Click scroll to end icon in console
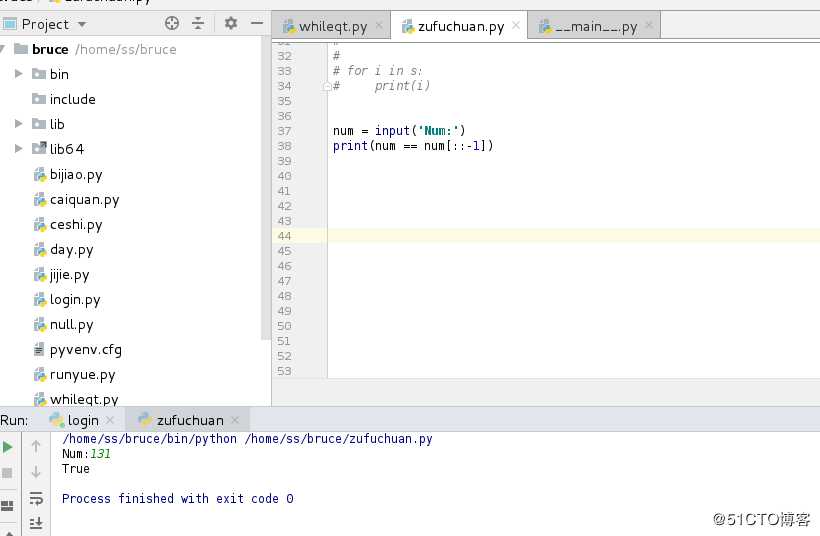The height and width of the screenshot is (536, 820). (x=36, y=523)
